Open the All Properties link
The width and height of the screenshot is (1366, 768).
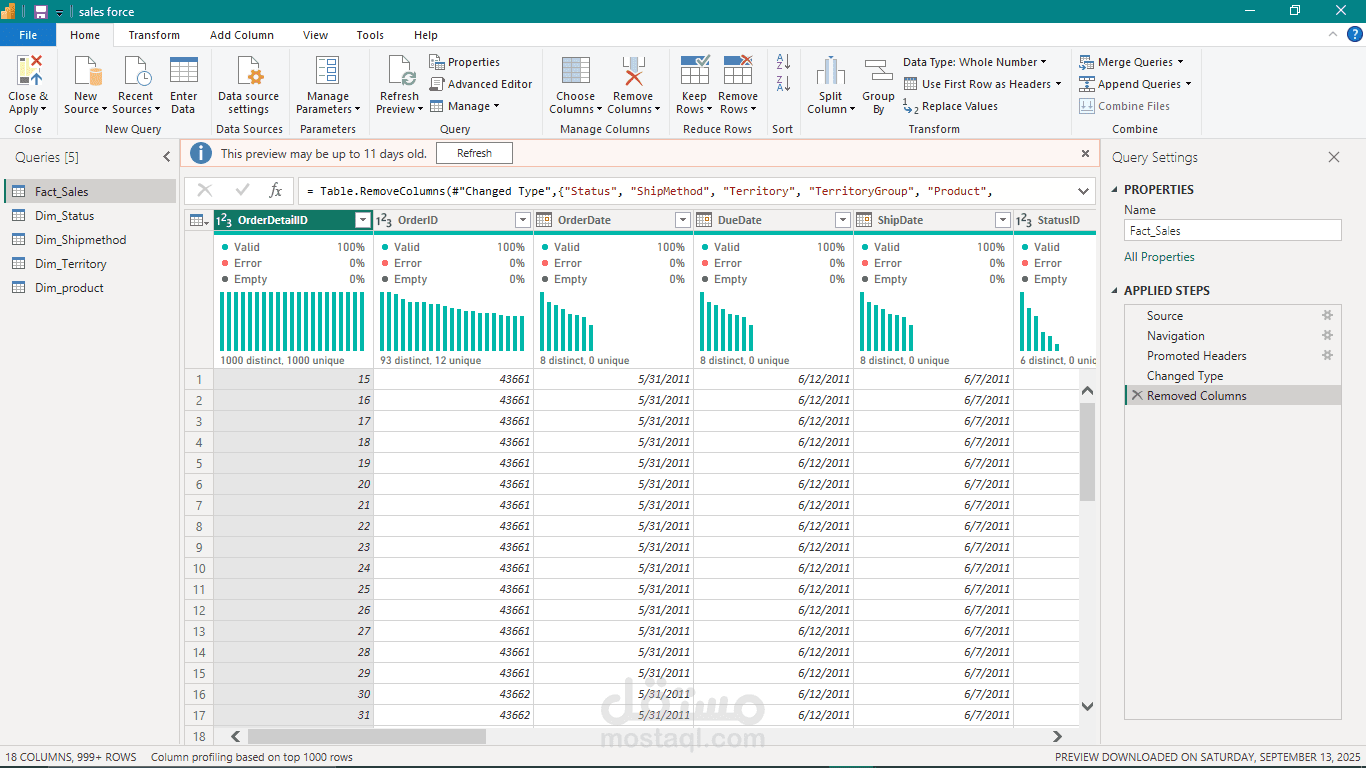1159,257
